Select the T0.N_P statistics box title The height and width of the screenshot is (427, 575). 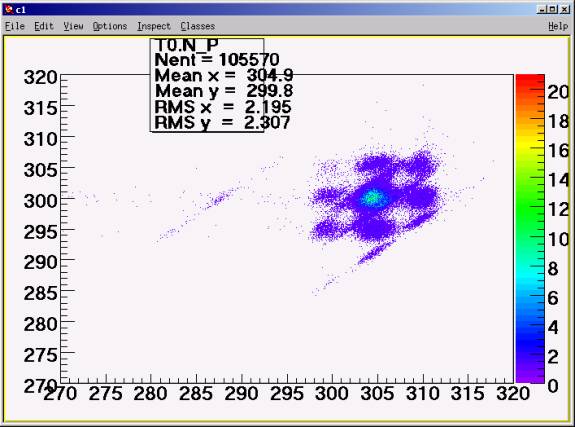coord(187,45)
